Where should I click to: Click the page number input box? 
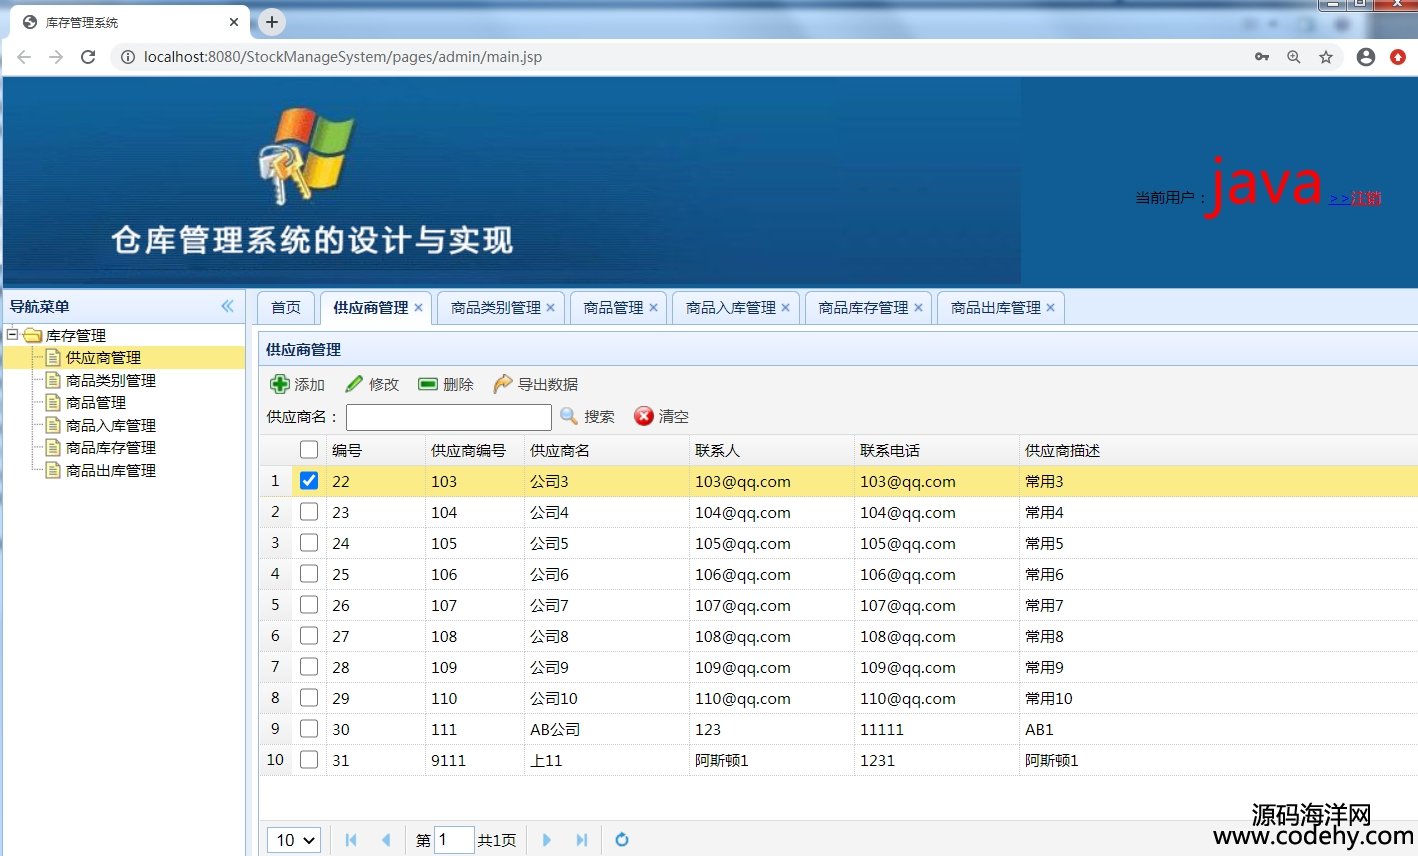pyautogui.click(x=454, y=840)
